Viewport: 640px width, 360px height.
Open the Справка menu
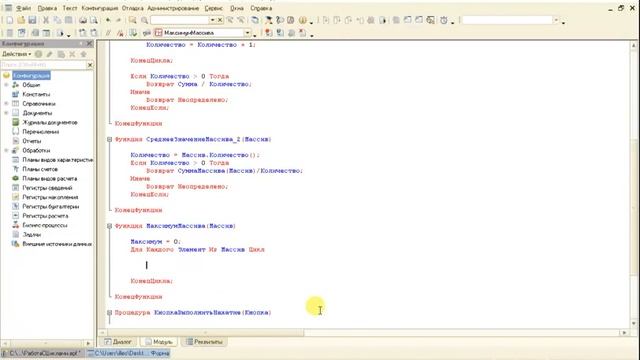(261, 8)
